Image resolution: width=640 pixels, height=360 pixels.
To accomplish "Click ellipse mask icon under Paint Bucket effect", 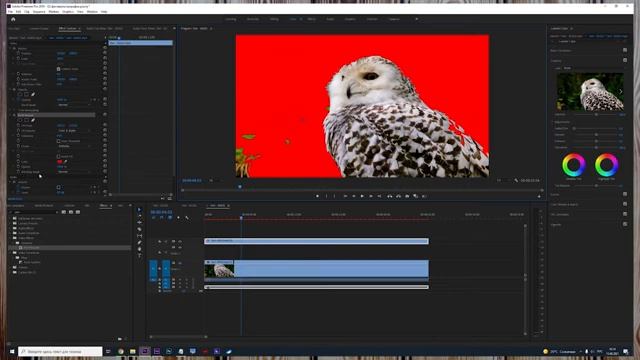I will tap(20, 120).
